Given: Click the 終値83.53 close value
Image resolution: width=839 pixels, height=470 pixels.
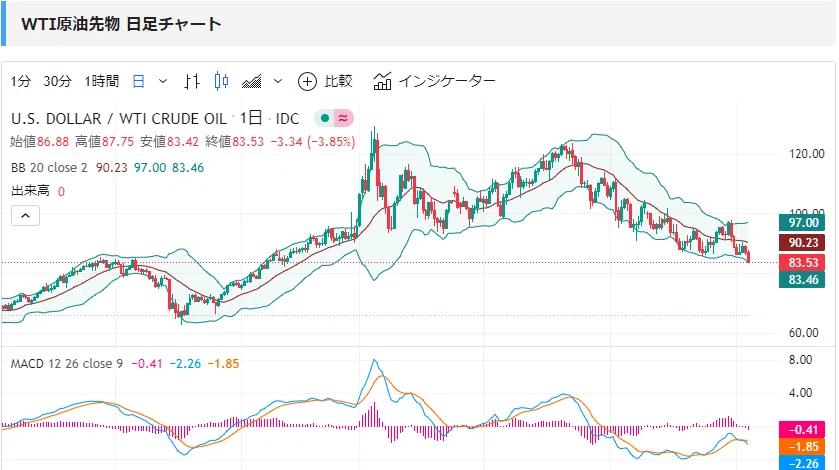Looking at the screenshot, I should [x=235, y=142].
